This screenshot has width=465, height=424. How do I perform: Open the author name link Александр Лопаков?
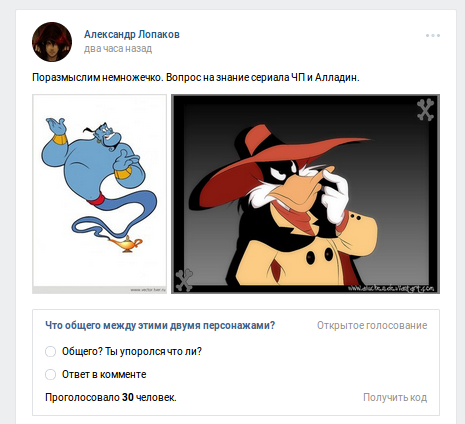[132, 34]
